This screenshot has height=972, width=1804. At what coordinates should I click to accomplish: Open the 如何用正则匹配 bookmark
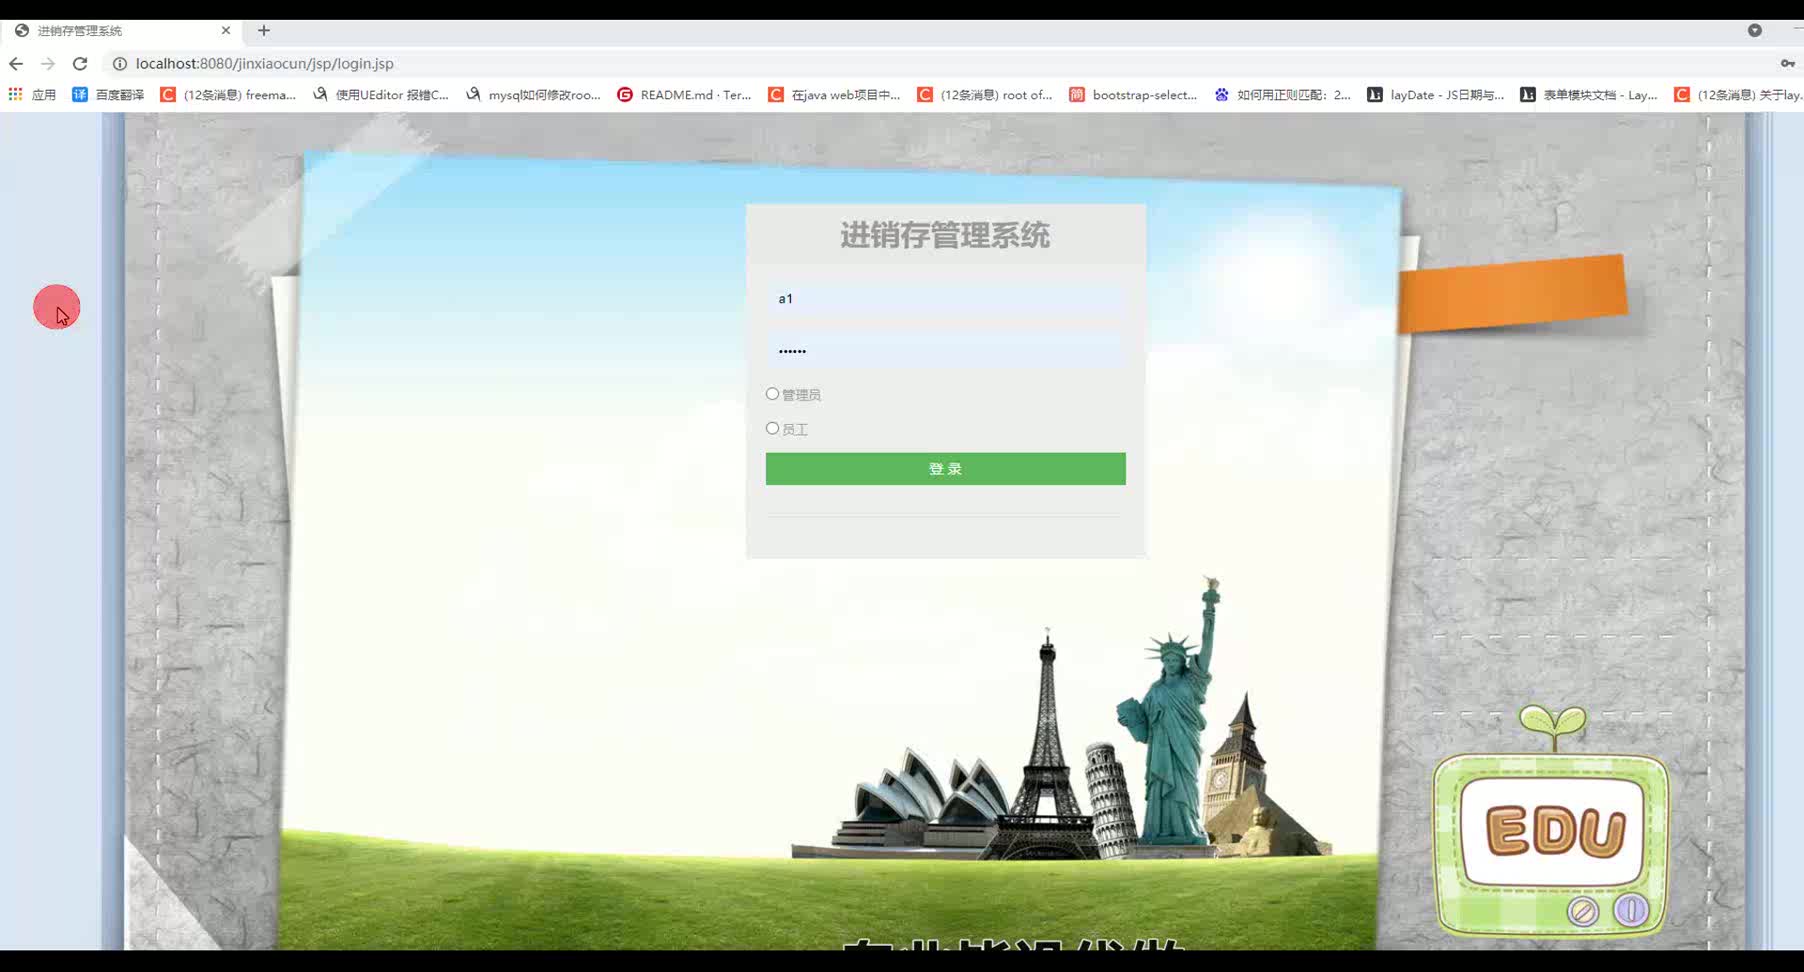click(x=1282, y=95)
